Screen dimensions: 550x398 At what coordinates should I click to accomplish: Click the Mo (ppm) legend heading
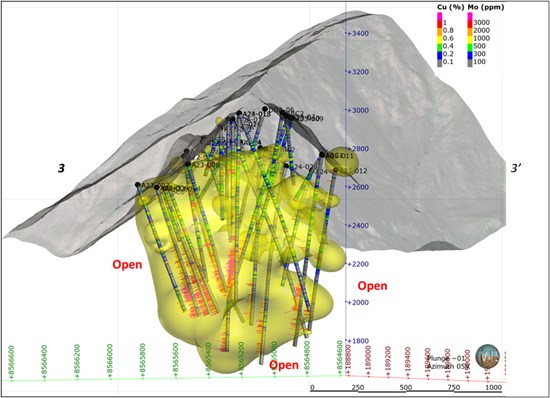tap(486, 7)
